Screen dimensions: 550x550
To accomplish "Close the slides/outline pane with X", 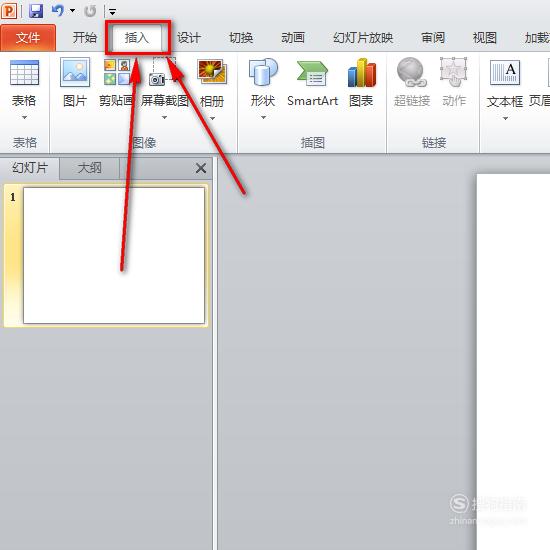I will click(x=201, y=168).
